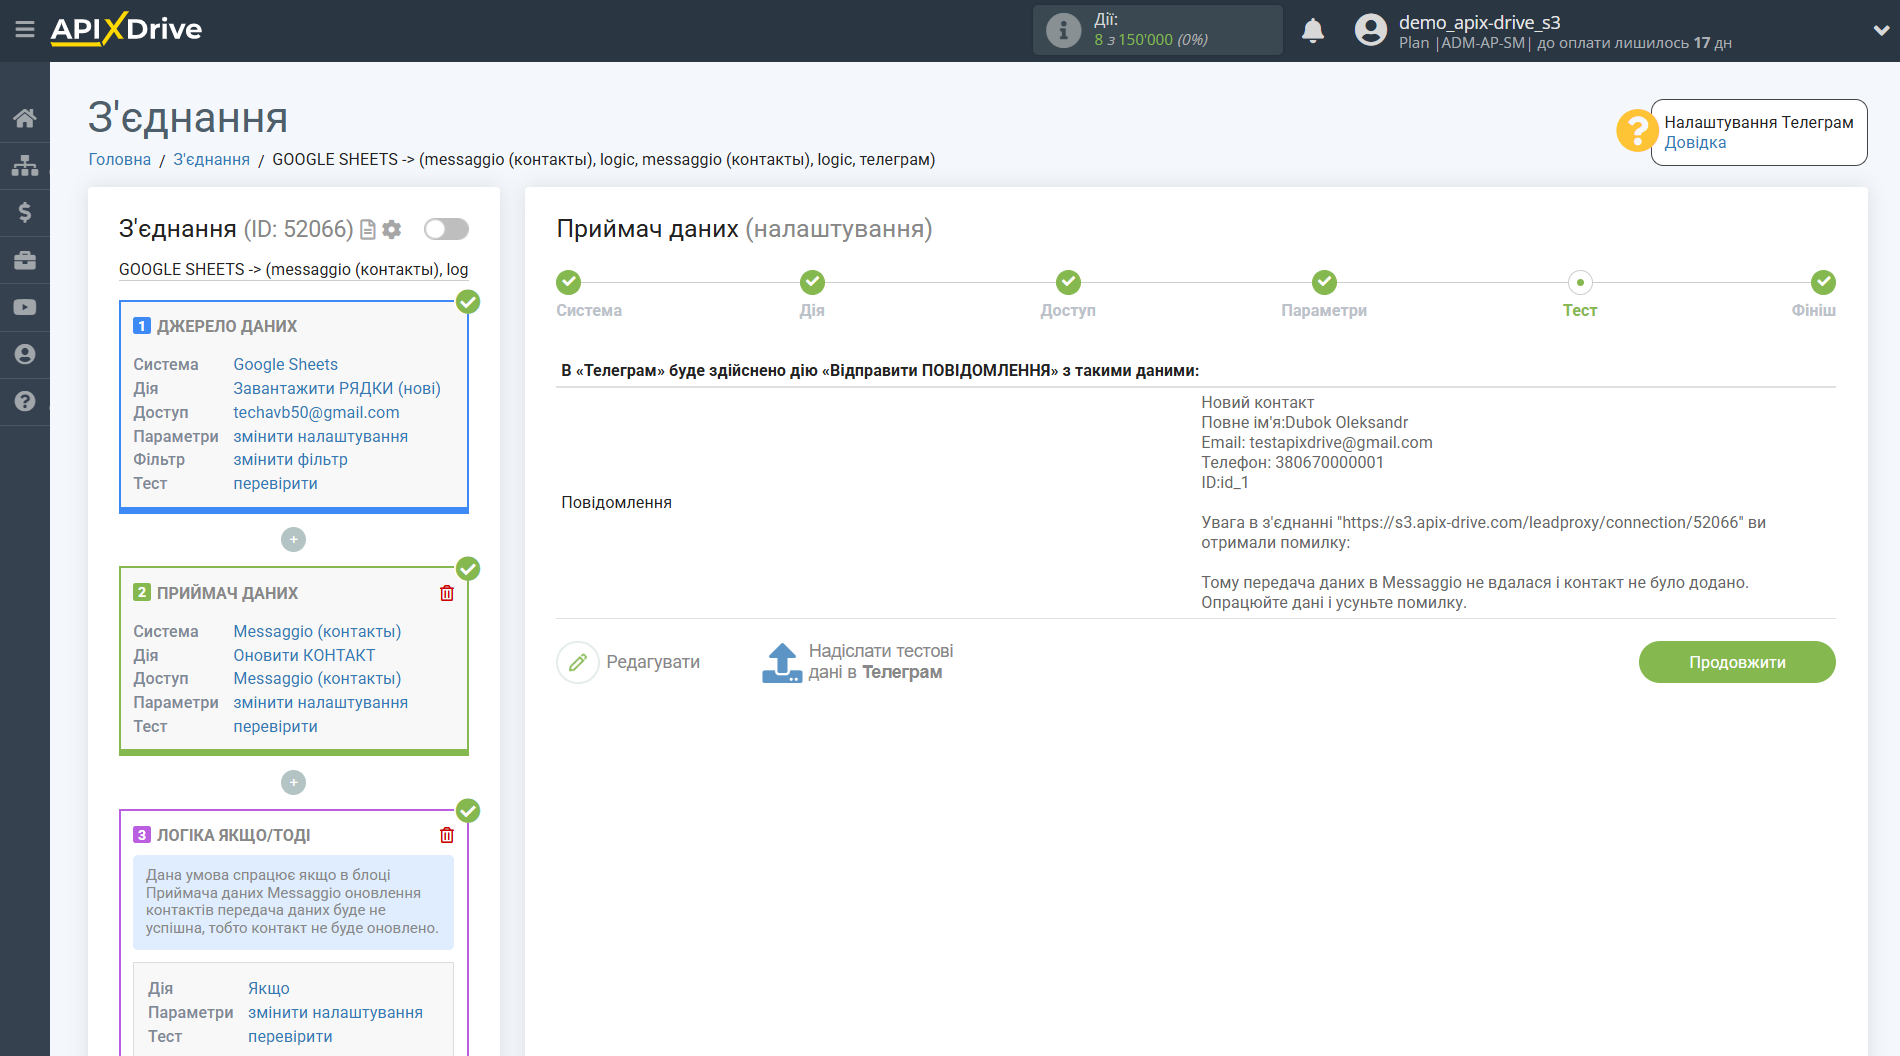Open the YouTube video sidebar icon
Screen dimensions: 1900x1056
tap(25, 307)
